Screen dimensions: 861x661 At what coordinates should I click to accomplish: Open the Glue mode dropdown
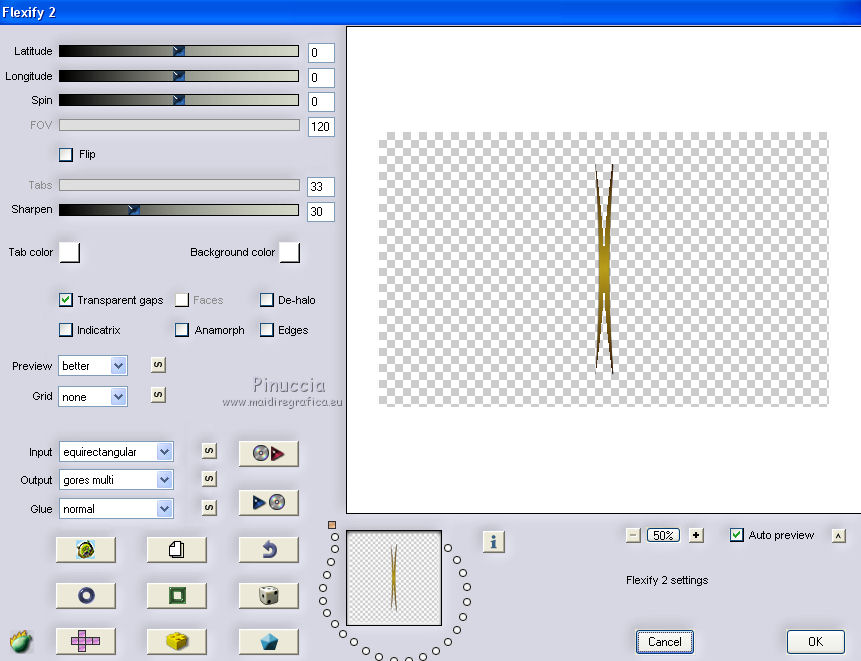[116, 509]
